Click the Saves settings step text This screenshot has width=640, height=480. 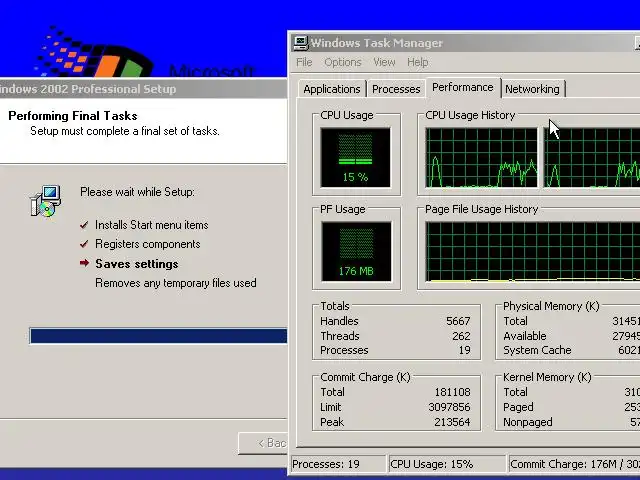coord(137,264)
